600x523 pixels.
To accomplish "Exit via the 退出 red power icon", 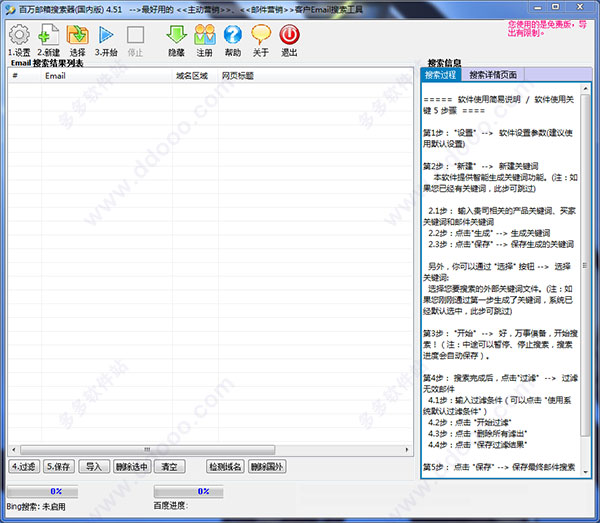I will (289, 35).
